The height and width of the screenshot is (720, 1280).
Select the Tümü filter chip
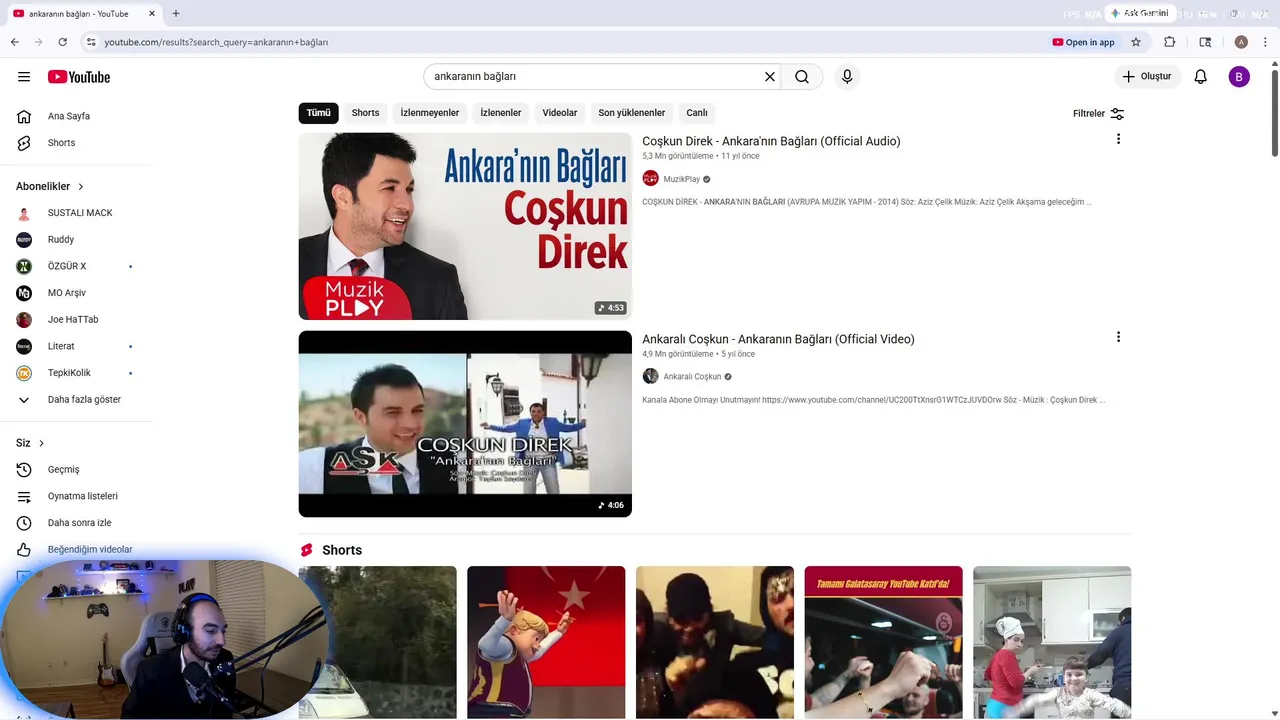click(x=318, y=113)
